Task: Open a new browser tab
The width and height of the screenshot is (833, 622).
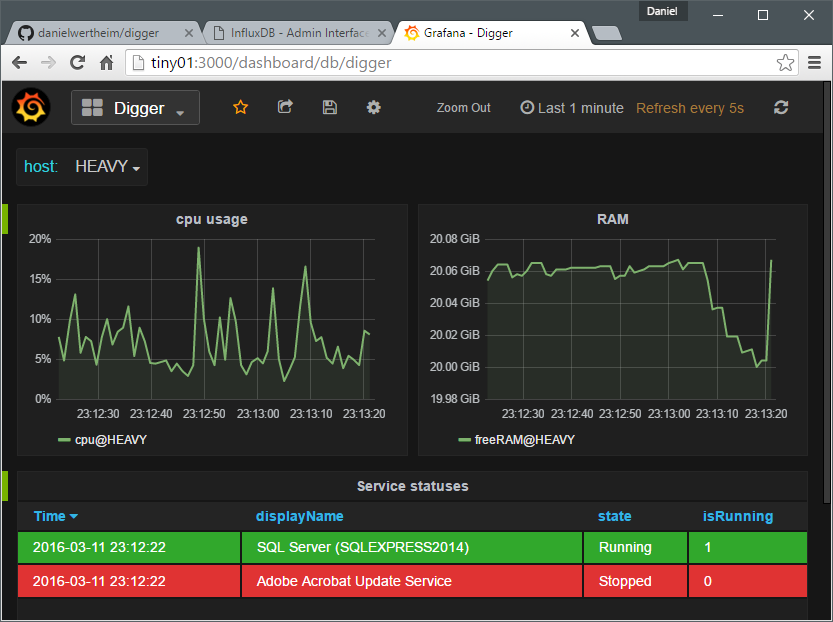Action: click(607, 33)
